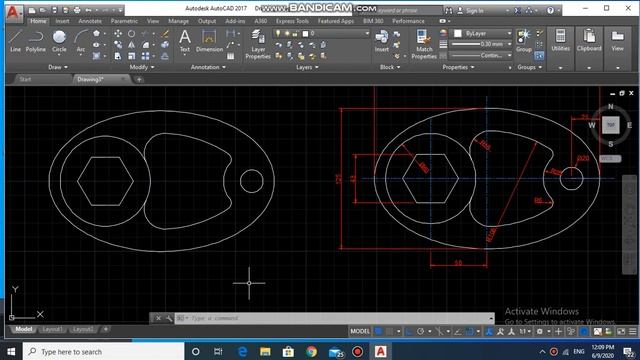Click the Insert block icon
Screen dimensions: 640x360
coord(382,41)
